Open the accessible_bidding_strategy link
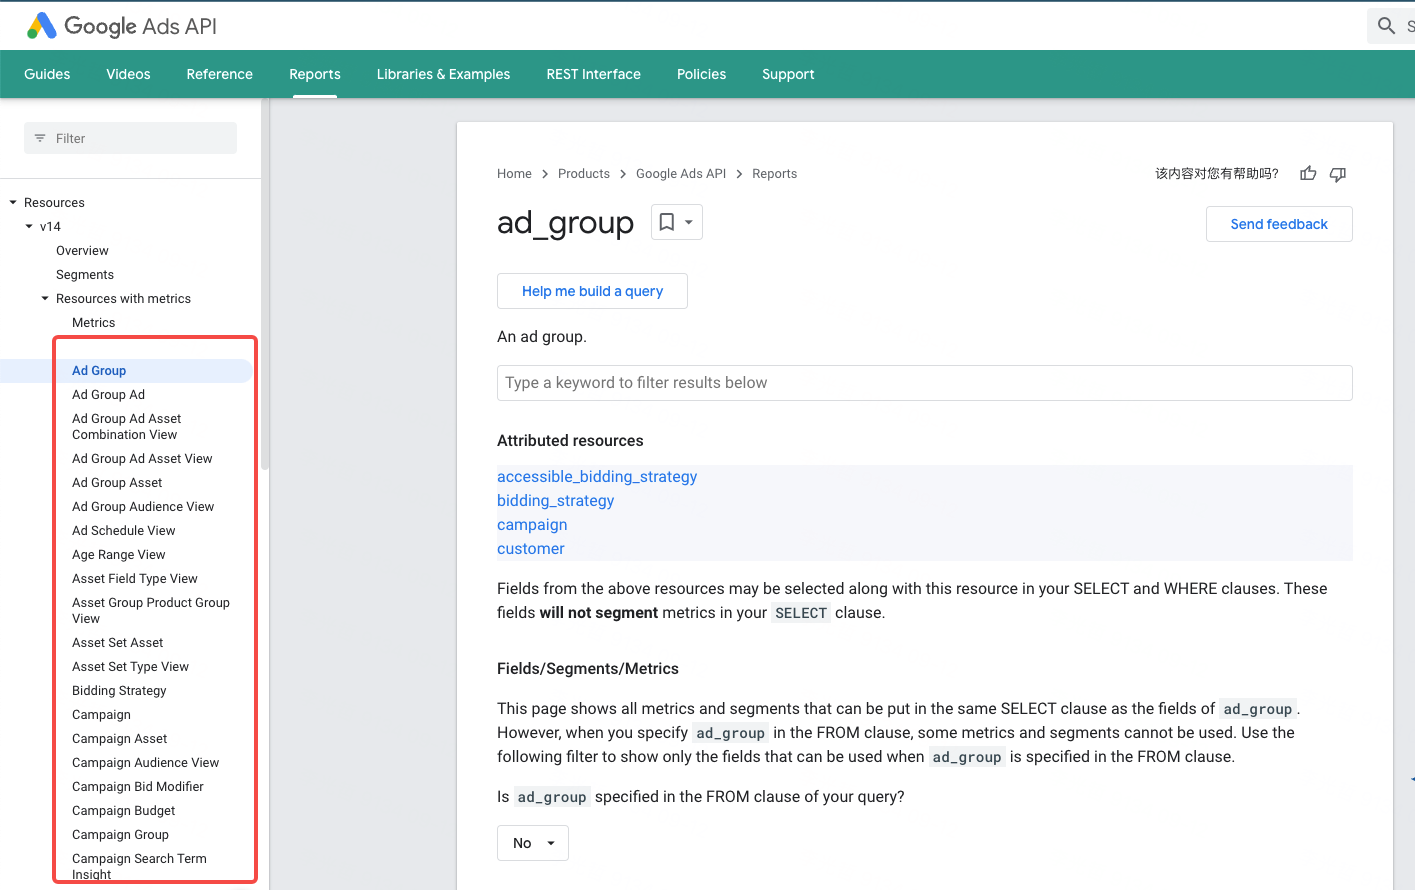 597,477
